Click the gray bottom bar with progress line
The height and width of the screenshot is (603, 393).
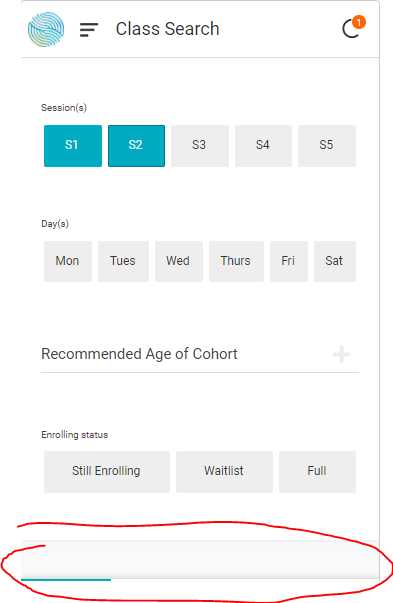tap(200, 560)
